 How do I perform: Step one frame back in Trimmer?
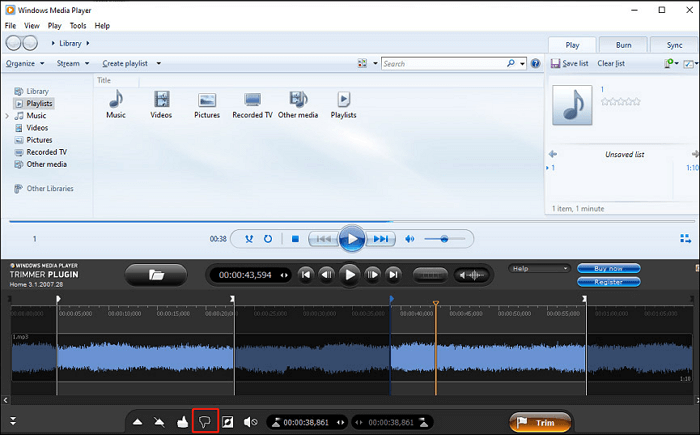coord(327,275)
